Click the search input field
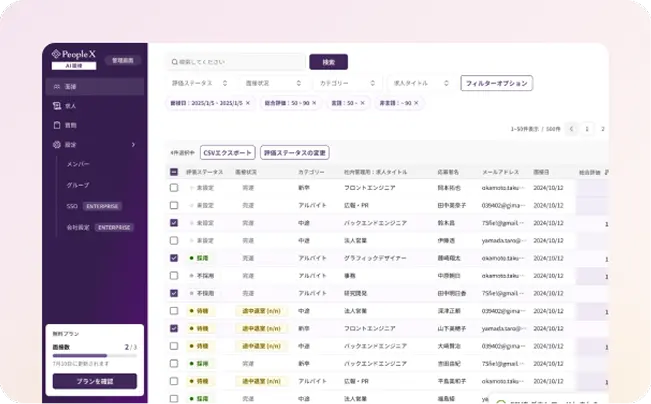The height and width of the screenshot is (404, 651). coord(236,61)
